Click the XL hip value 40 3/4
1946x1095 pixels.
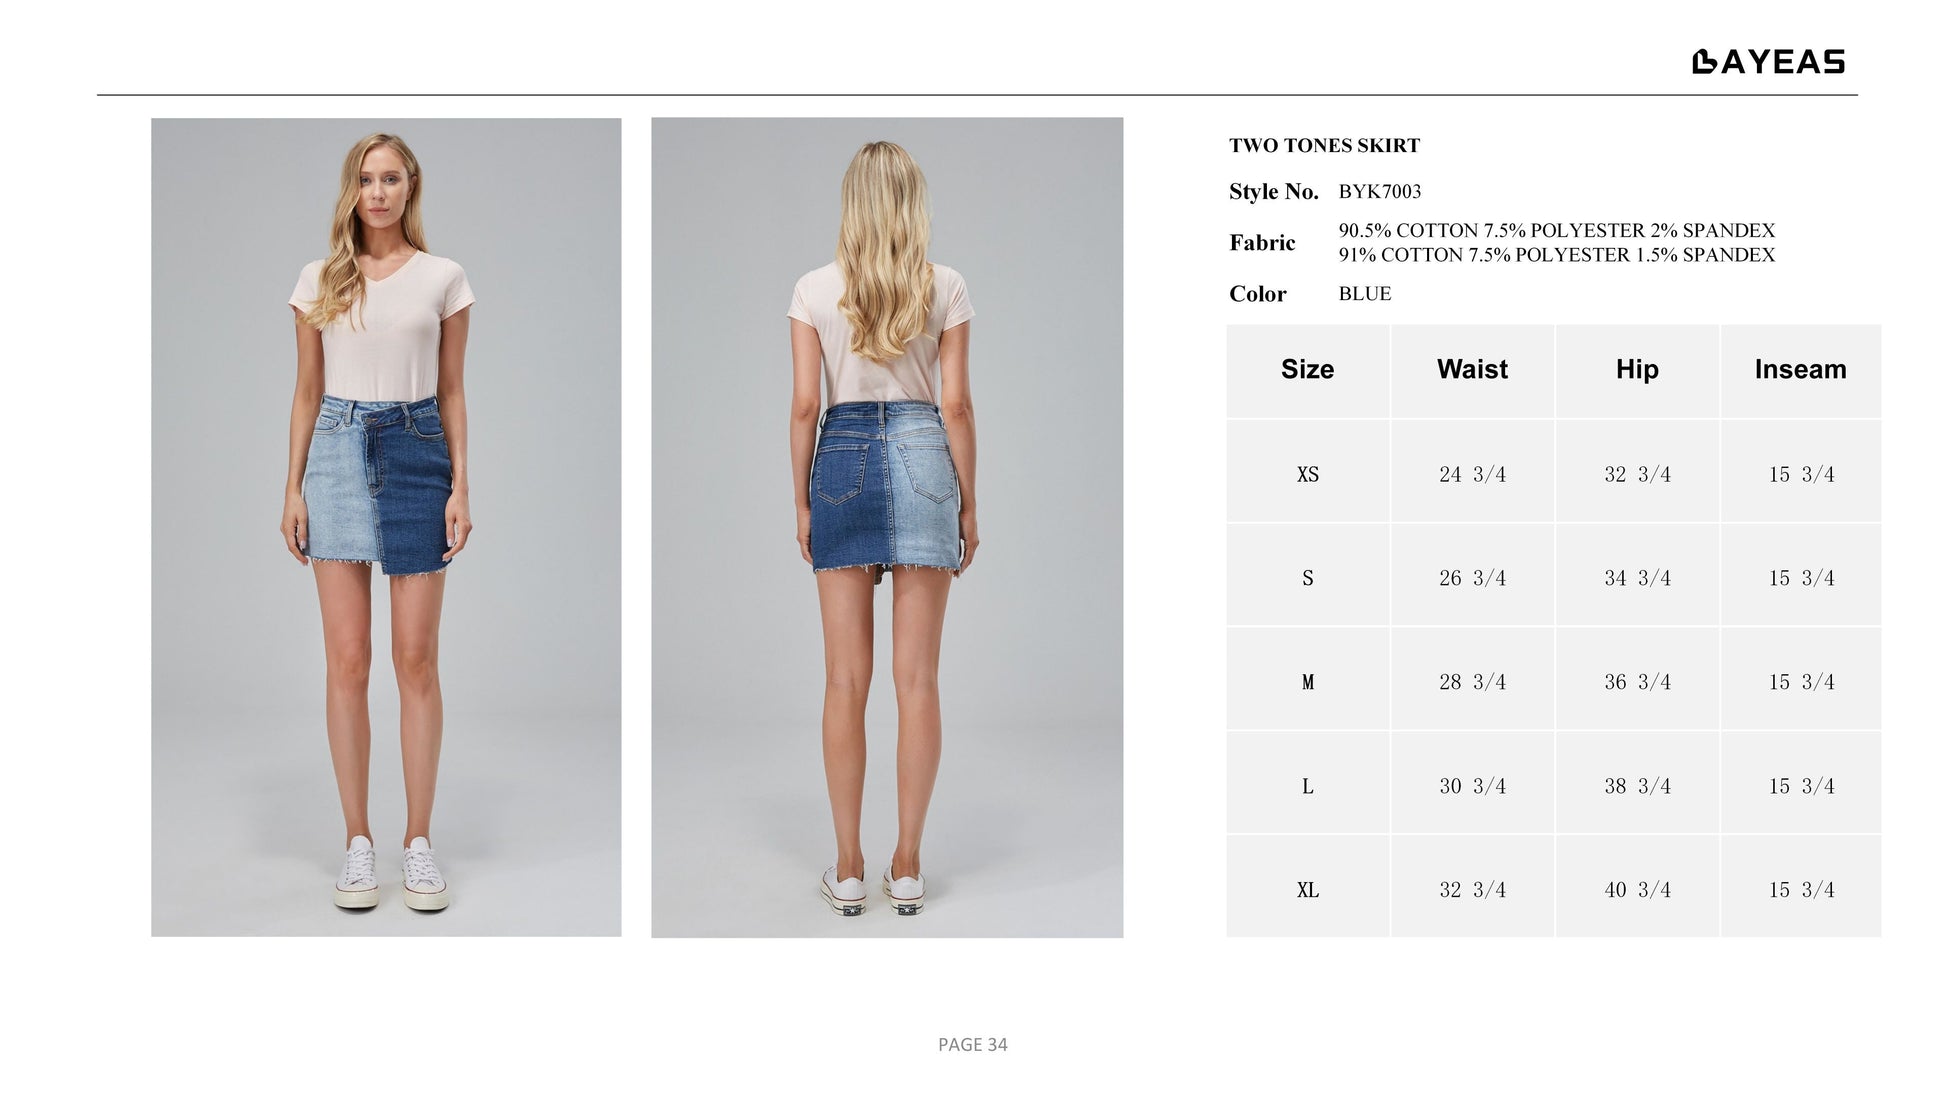(1637, 891)
